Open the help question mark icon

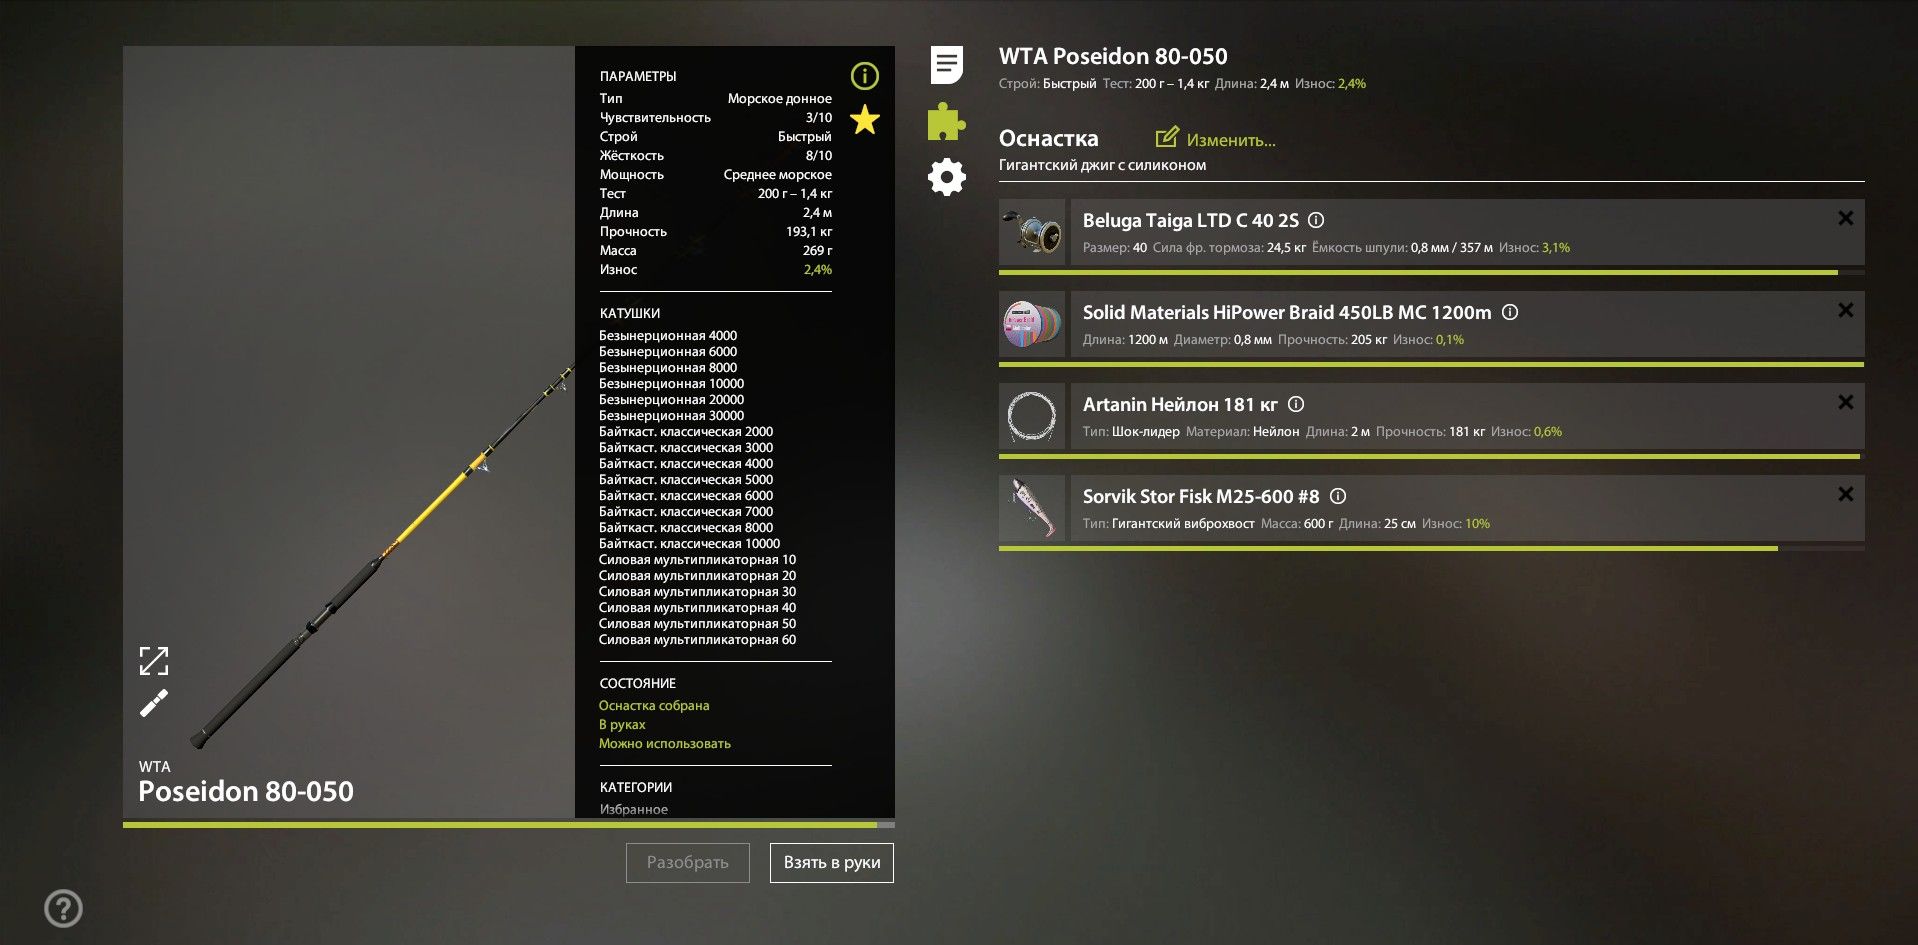click(x=63, y=909)
